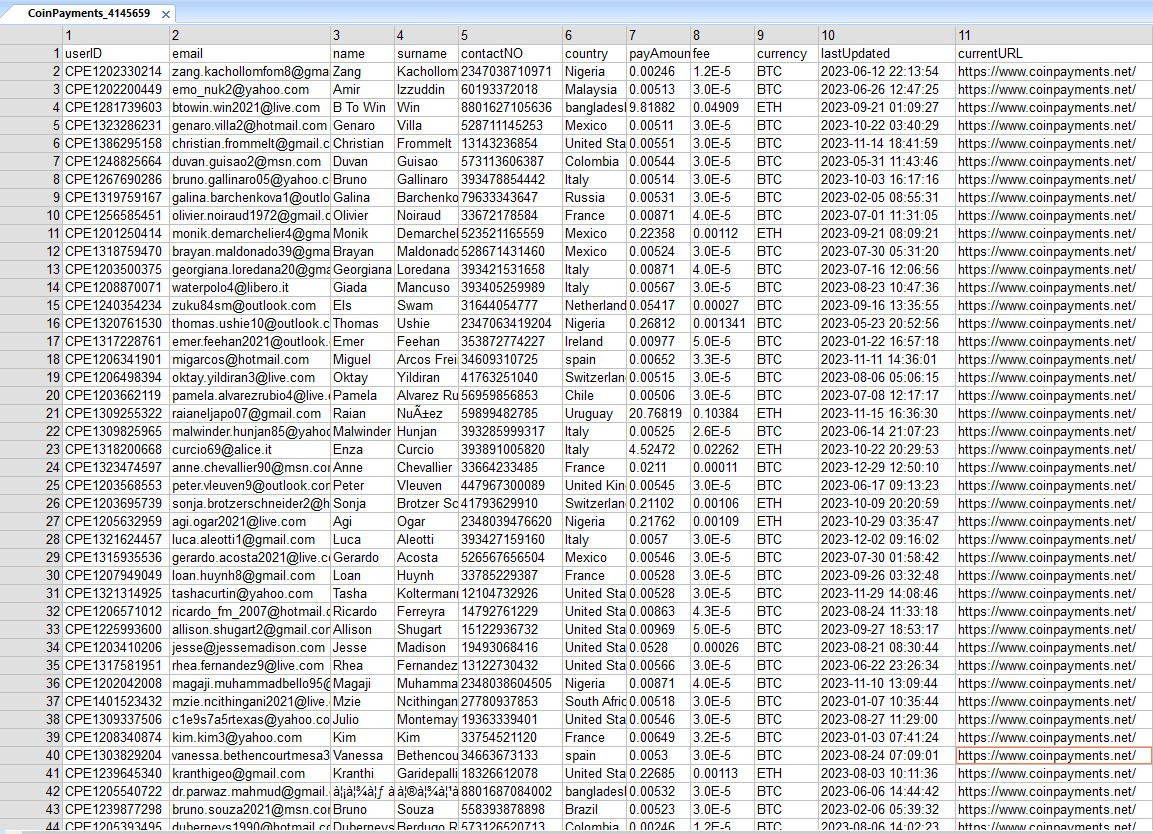Click fee cell 0.00027
The width and height of the screenshot is (1153, 834).
pyautogui.click(x=722, y=305)
